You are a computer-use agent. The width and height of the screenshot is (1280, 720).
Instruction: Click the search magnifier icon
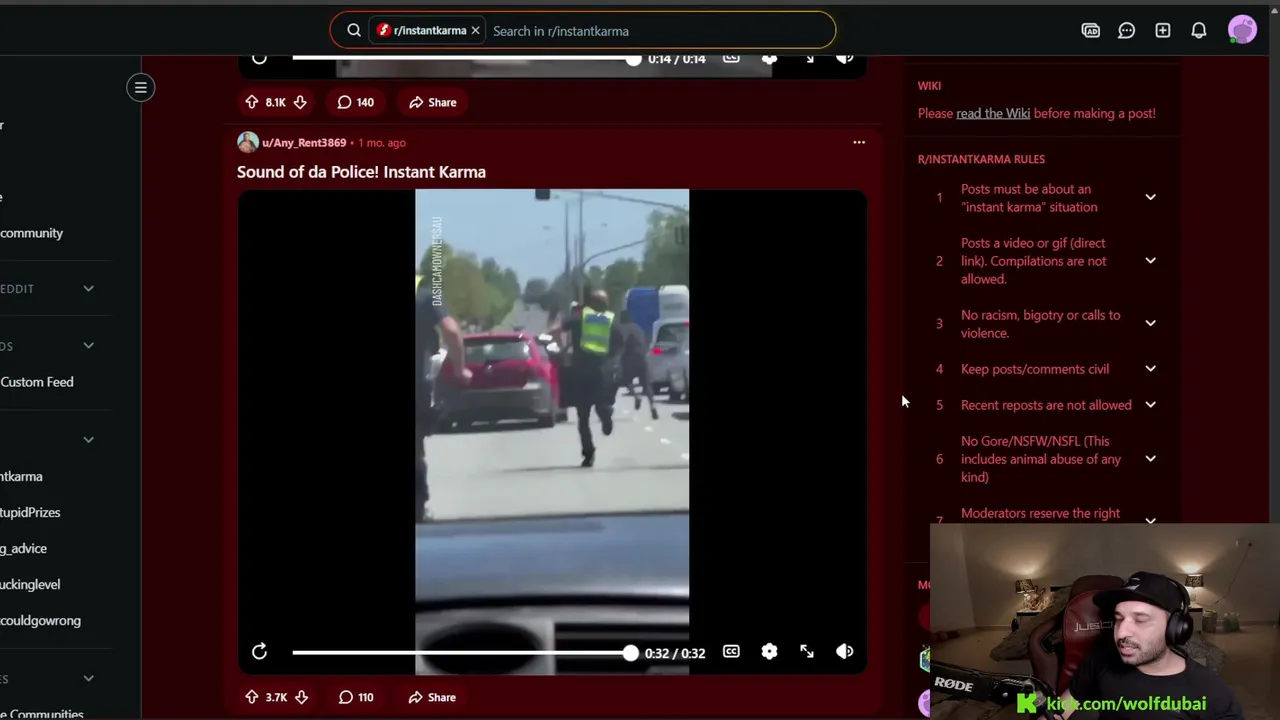pos(354,31)
